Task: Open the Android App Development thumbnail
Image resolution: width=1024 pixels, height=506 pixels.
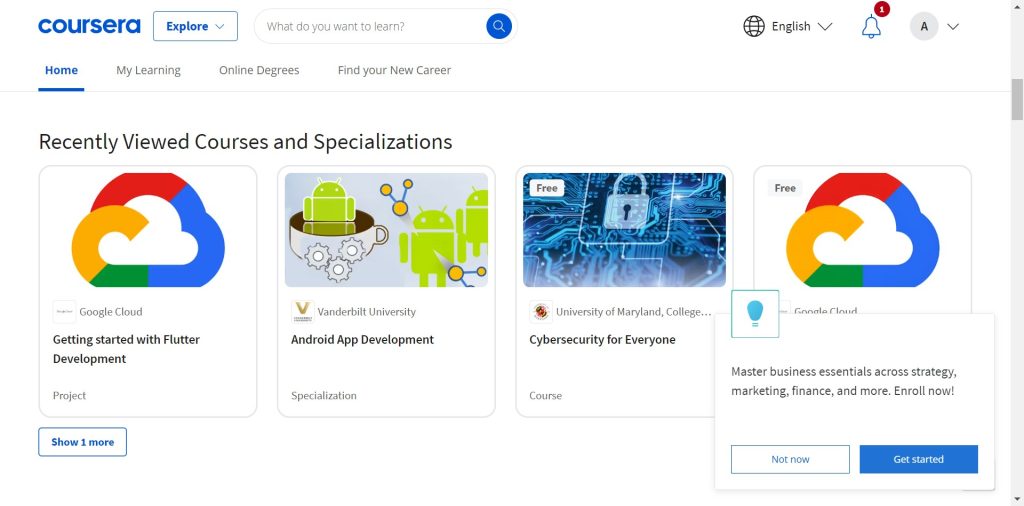Action: point(386,230)
